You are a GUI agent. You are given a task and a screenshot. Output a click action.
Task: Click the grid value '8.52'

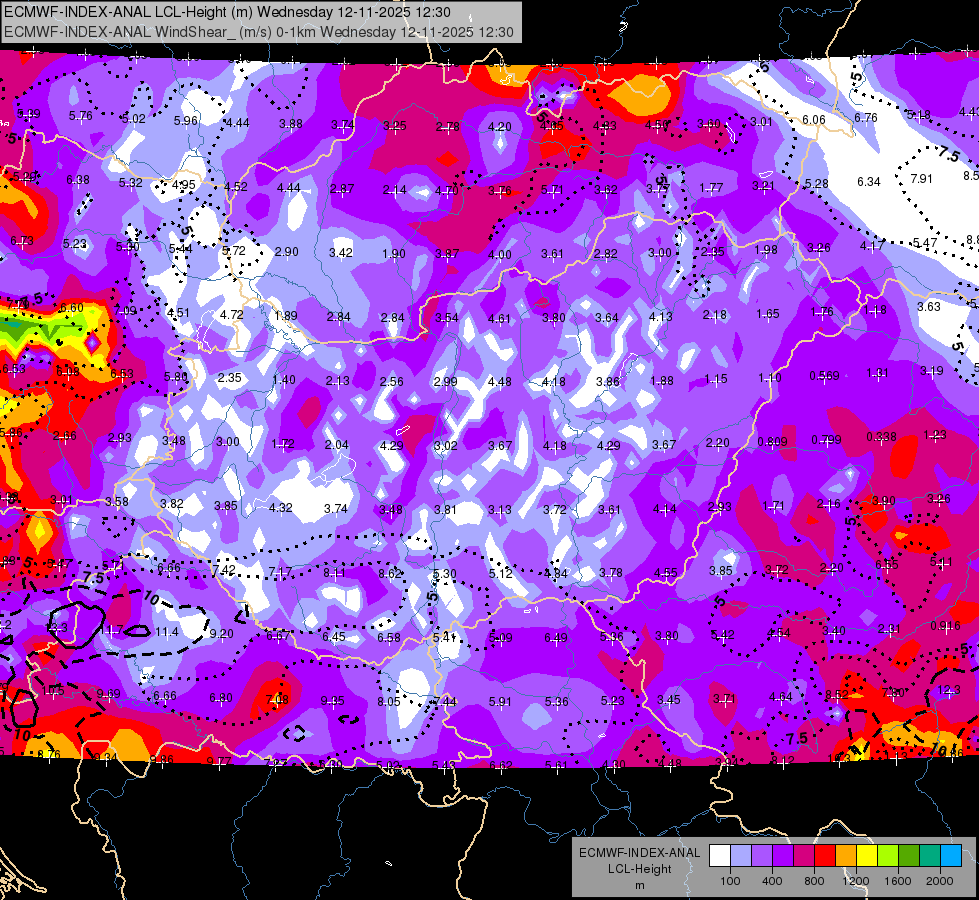point(837,695)
